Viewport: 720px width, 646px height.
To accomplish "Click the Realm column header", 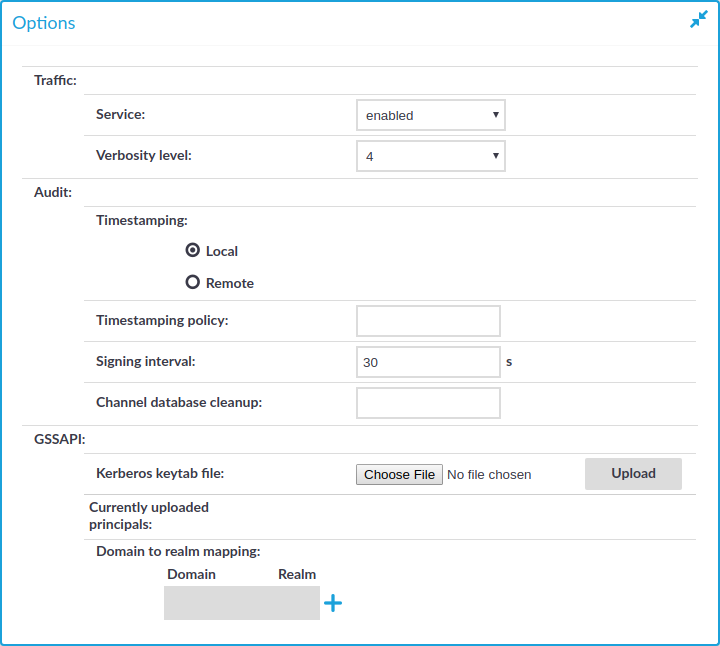I will [297, 574].
